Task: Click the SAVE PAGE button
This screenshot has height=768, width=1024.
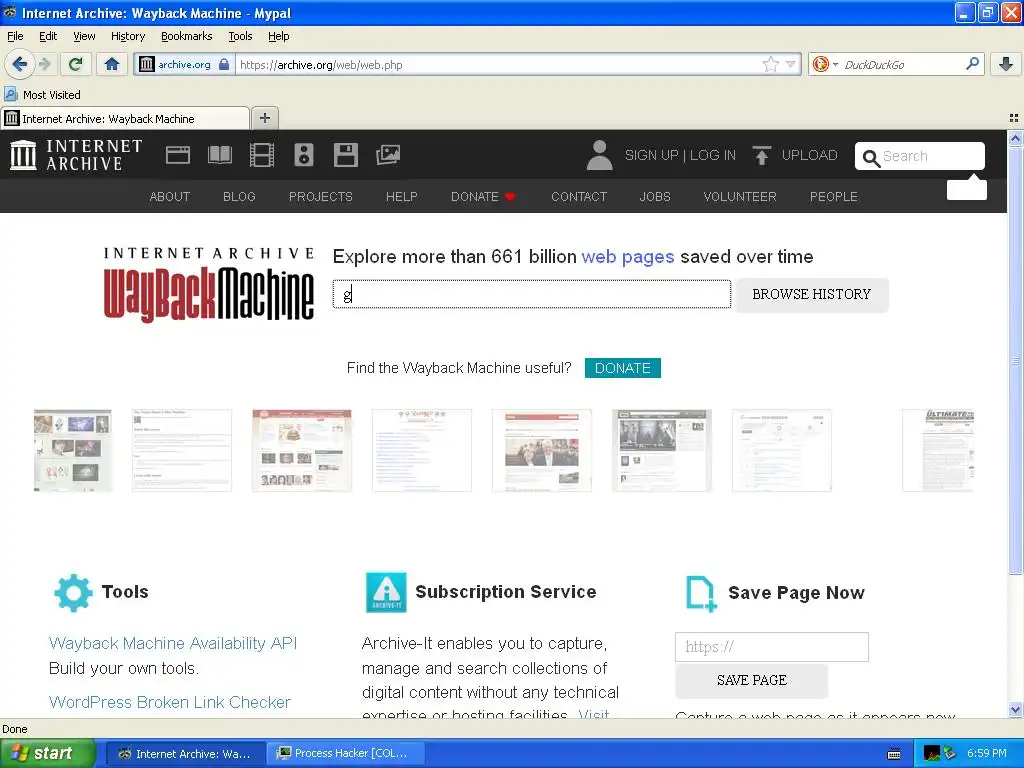Action: 752,680
